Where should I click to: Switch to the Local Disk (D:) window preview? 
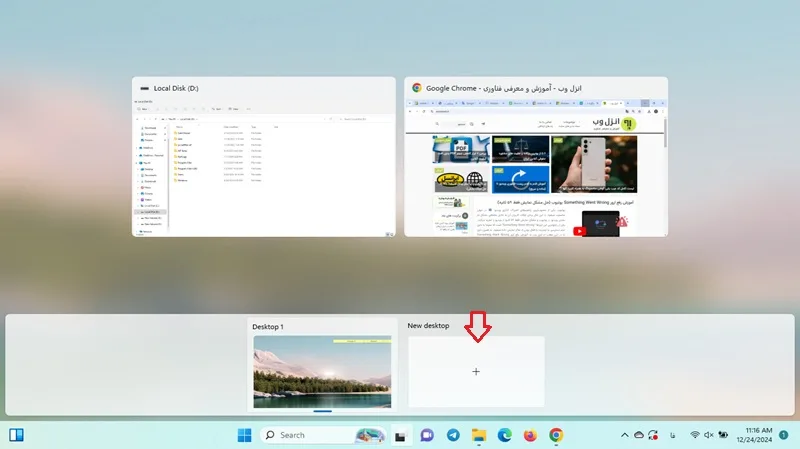(x=264, y=157)
